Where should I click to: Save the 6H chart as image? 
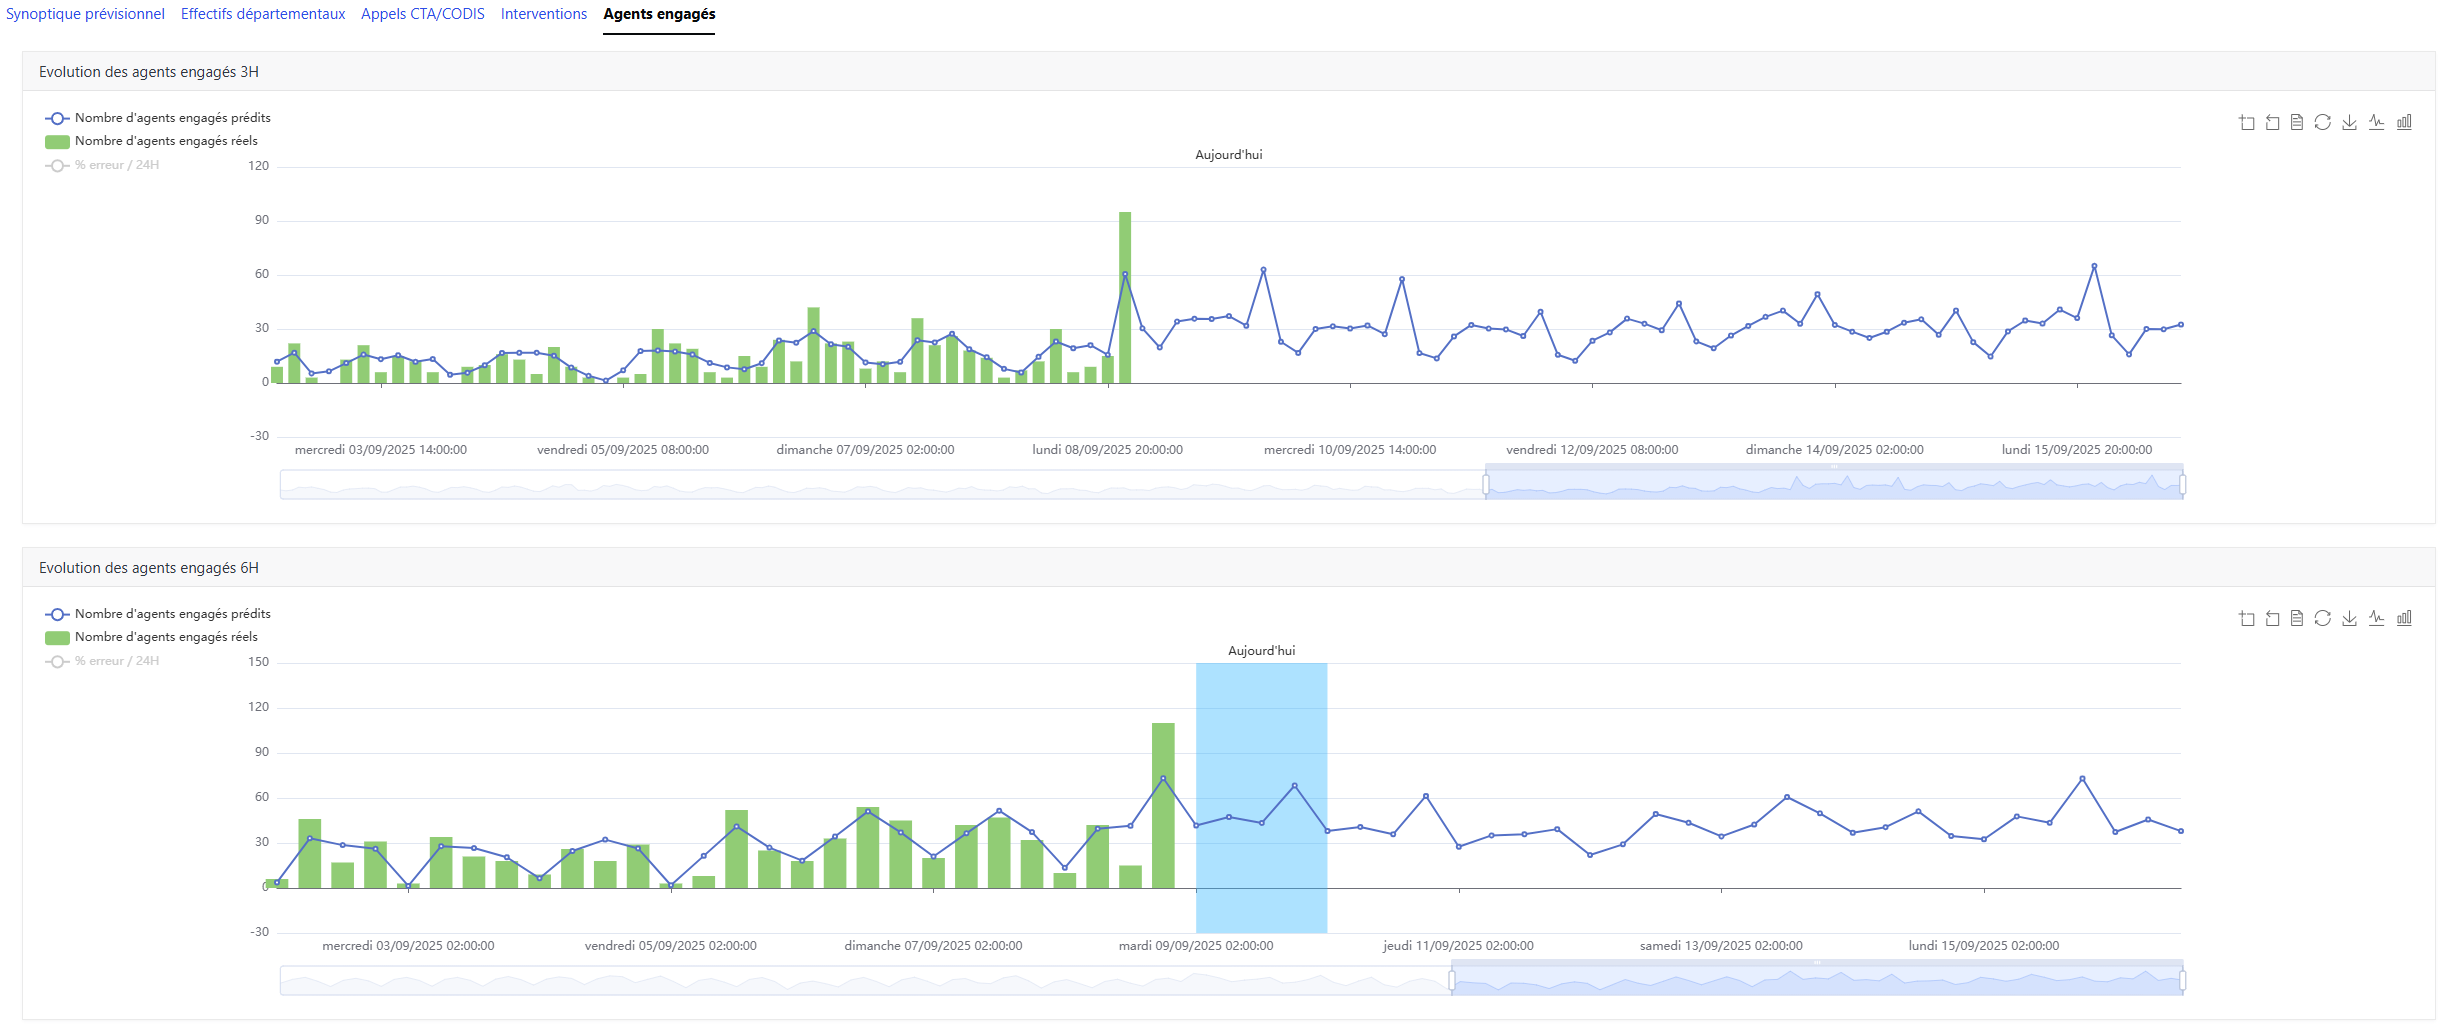[x=2349, y=618]
